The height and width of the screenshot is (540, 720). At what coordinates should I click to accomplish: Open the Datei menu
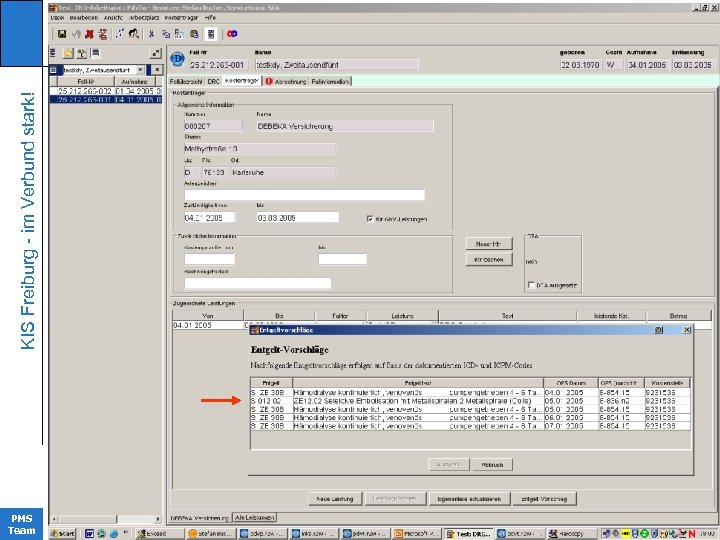[57, 17]
